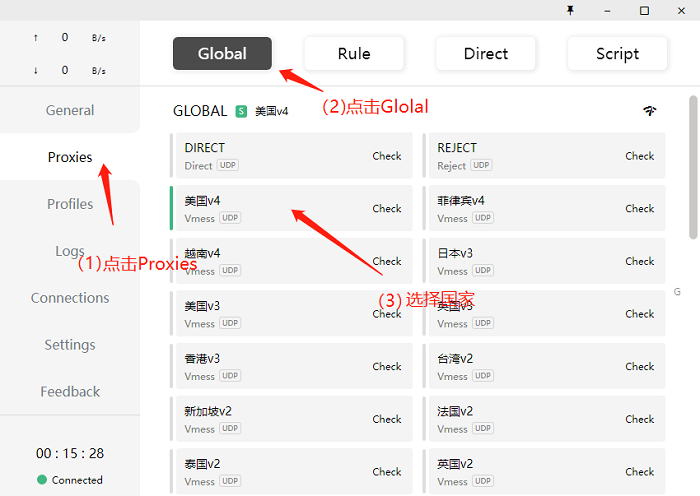Switch proxy mode to Direct
700x496 pixels.
point(486,54)
